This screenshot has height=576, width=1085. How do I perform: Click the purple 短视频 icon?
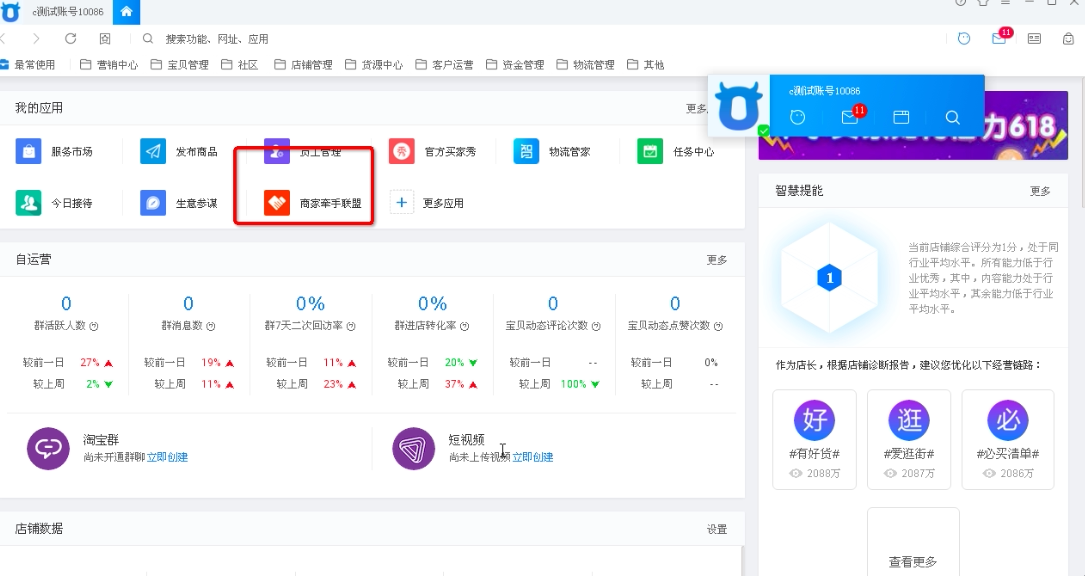click(414, 449)
